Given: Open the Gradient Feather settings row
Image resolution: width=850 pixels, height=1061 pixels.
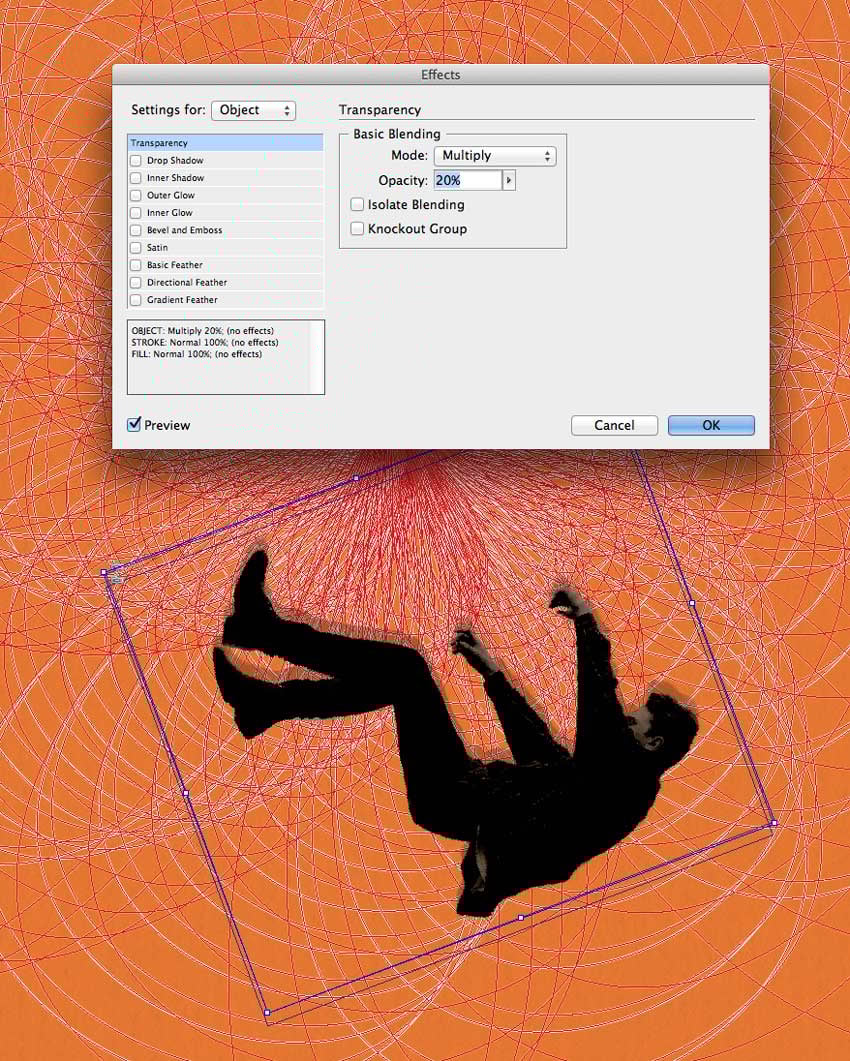Looking at the screenshot, I should [225, 300].
